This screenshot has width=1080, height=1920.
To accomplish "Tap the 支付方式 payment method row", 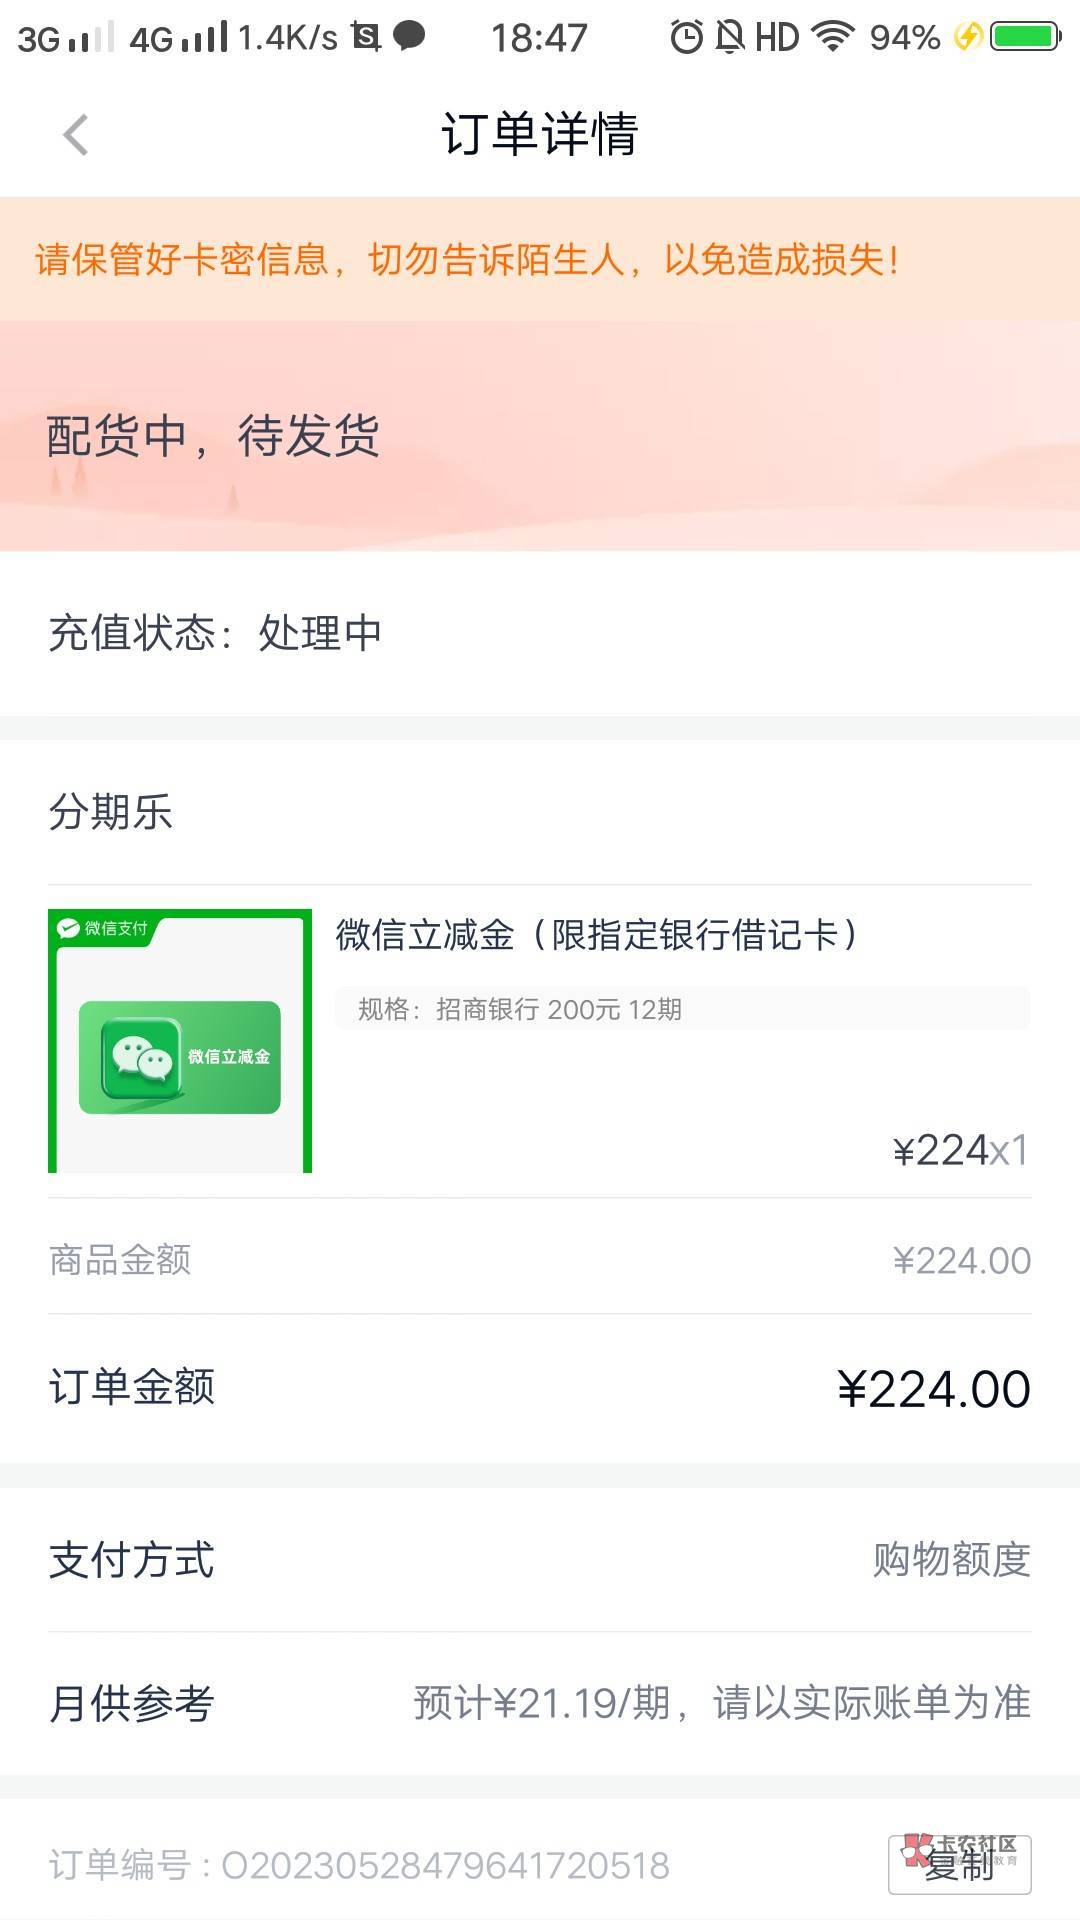I will click(540, 1560).
